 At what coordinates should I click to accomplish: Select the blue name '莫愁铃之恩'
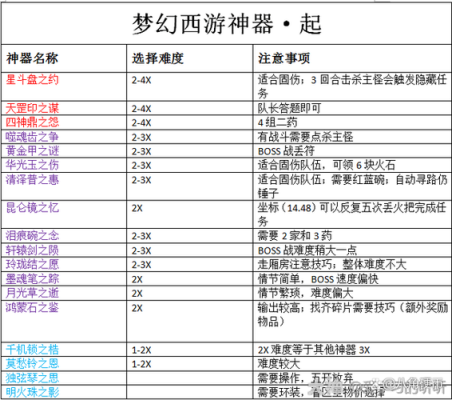(32, 364)
